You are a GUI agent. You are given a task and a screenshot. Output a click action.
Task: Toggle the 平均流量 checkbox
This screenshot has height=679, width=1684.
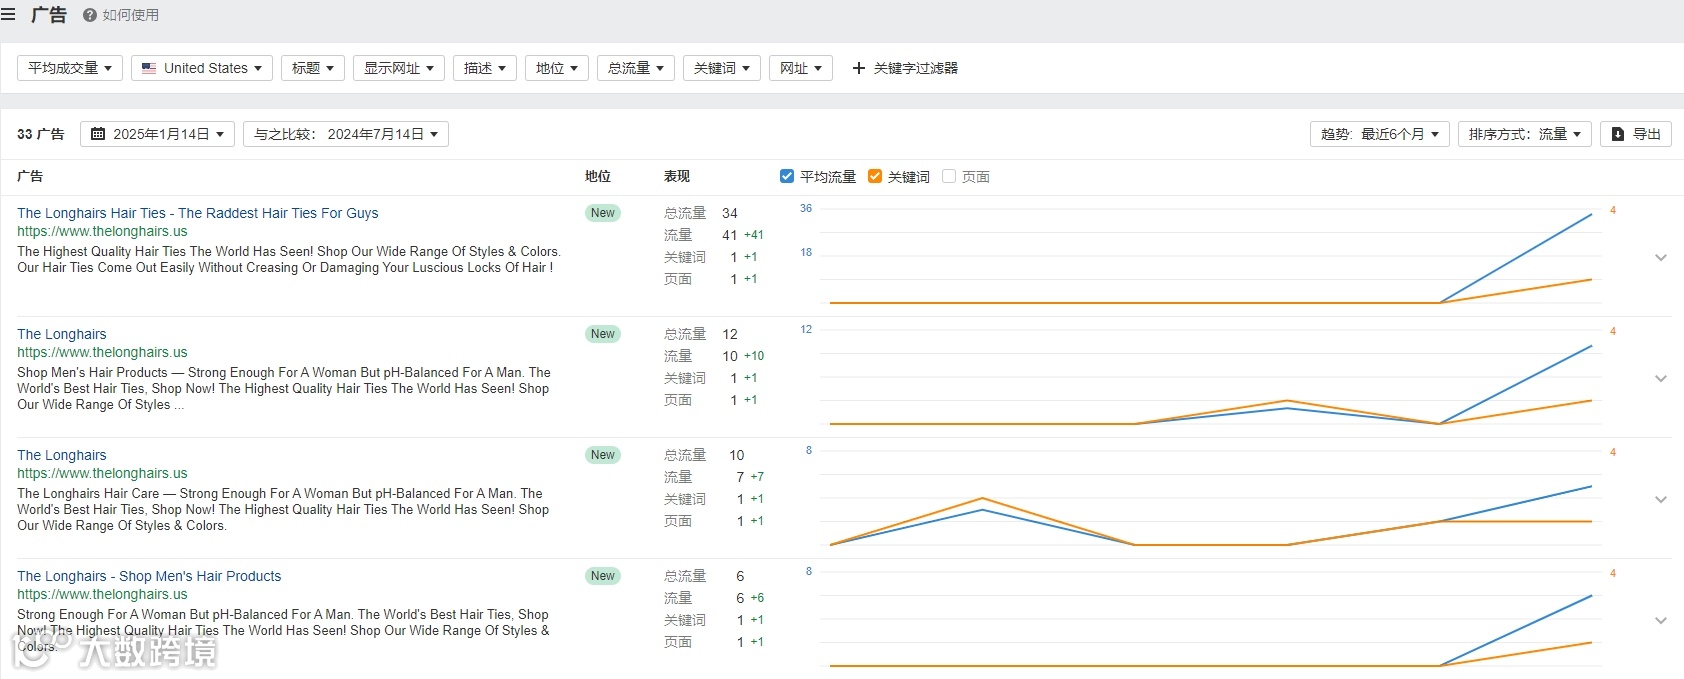click(x=787, y=176)
